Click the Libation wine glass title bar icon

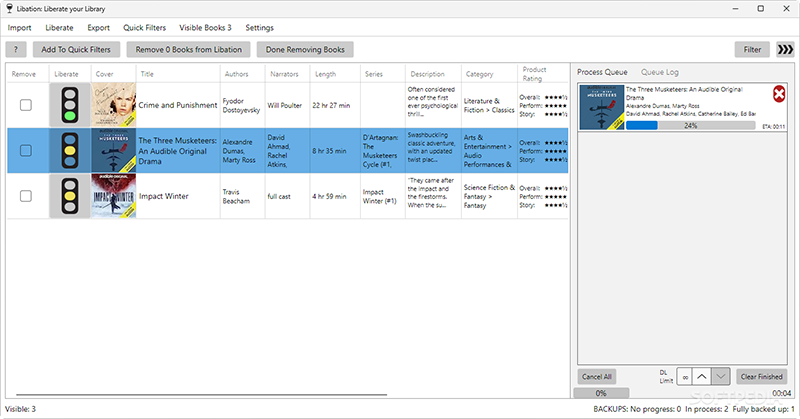pyautogui.click(x=9, y=9)
